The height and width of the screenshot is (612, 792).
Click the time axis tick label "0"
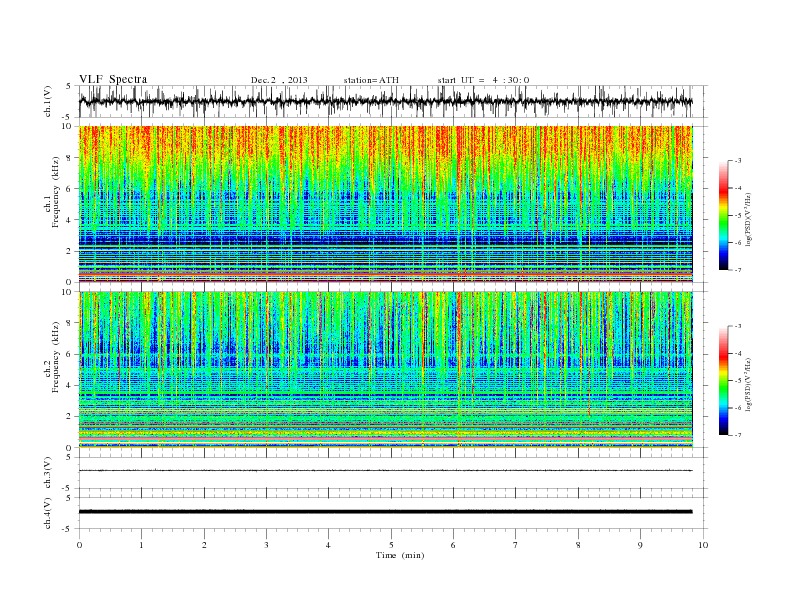[79, 545]
